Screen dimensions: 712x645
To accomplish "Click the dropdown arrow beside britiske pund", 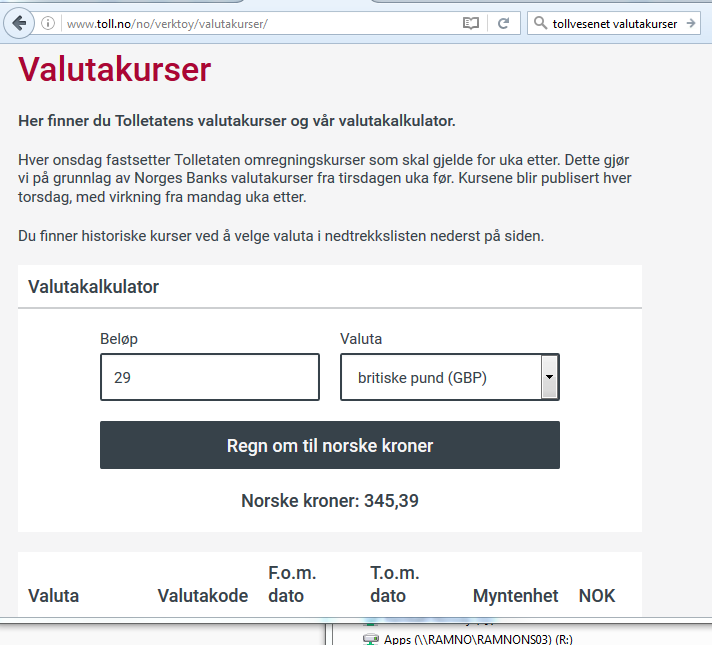I will 549,377.
